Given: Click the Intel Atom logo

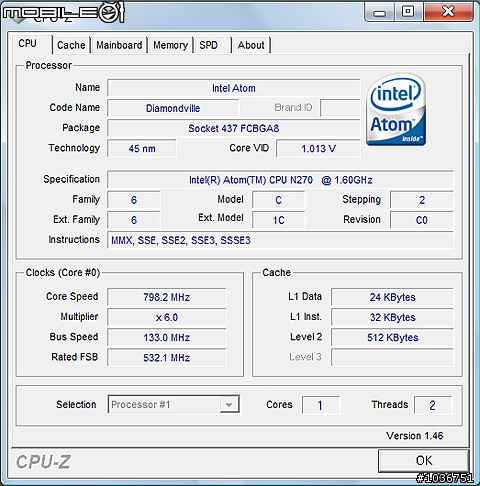Looking at the screenshot, I should click(396, 109).
